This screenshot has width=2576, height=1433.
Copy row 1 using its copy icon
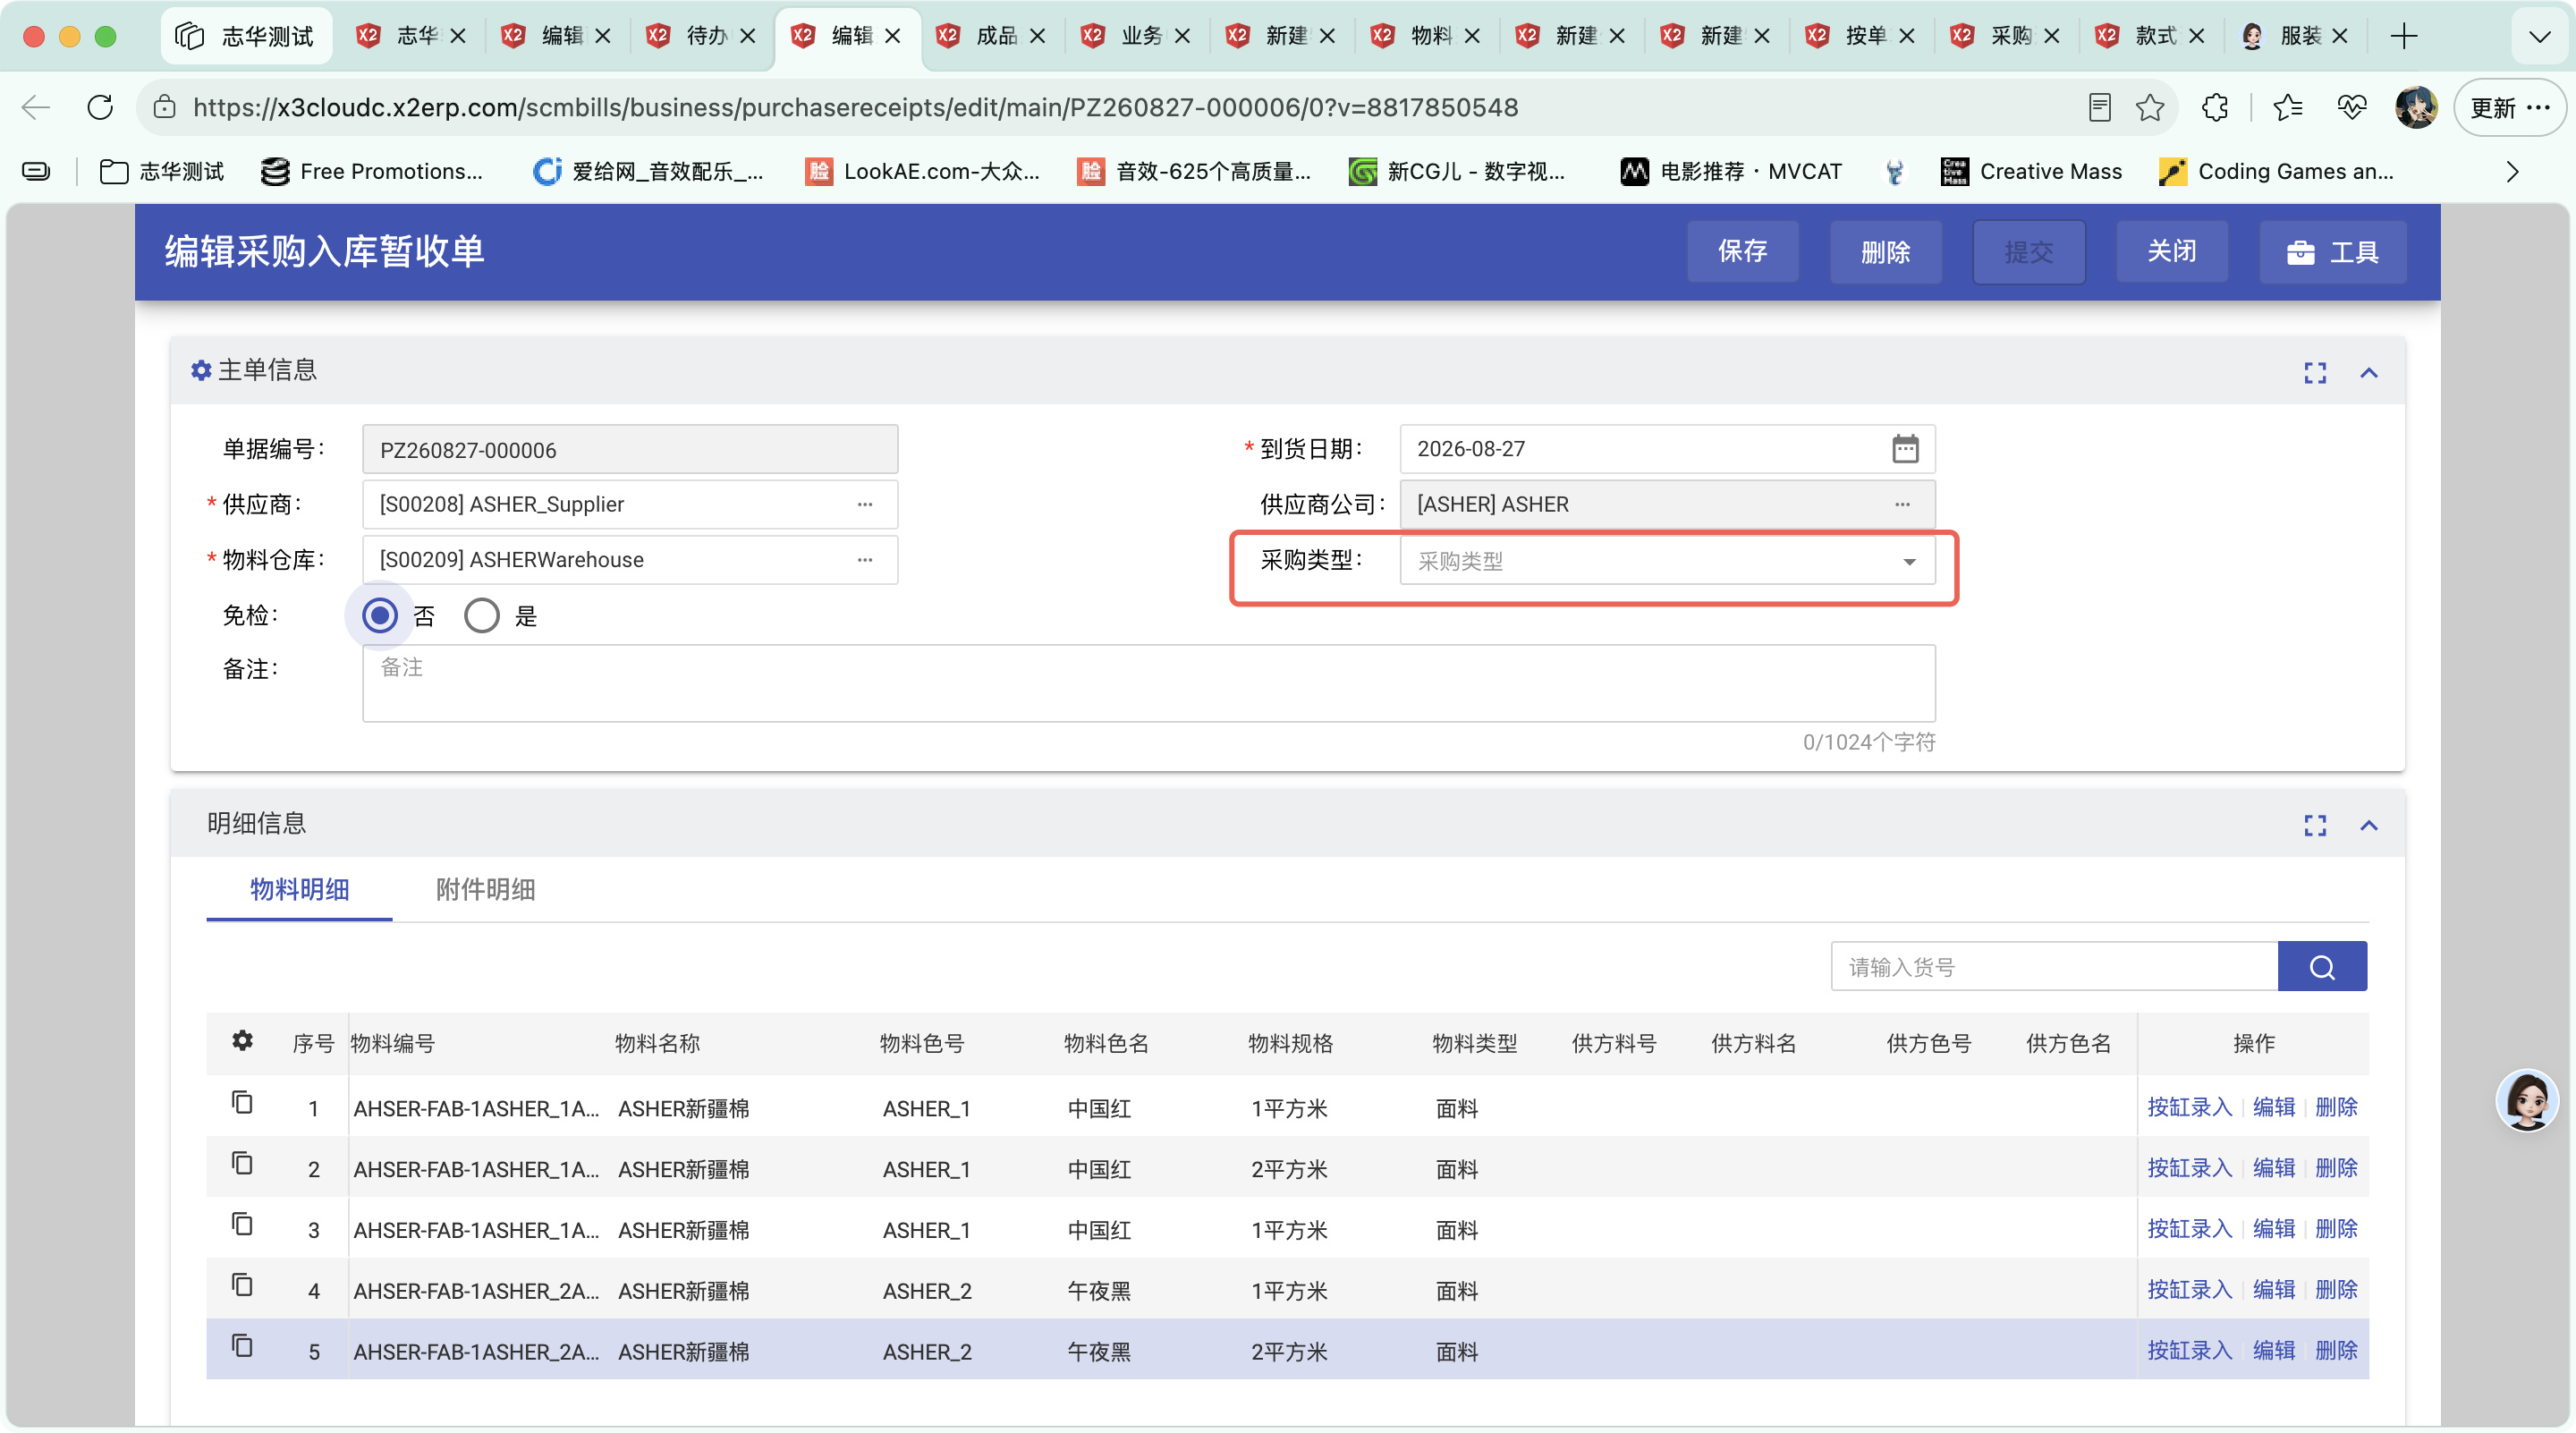(x=242, y=1103)
